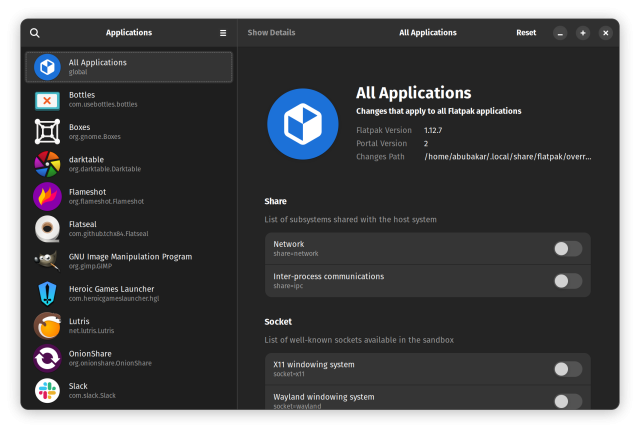Click the Portal Version value 2

point(426,144)
